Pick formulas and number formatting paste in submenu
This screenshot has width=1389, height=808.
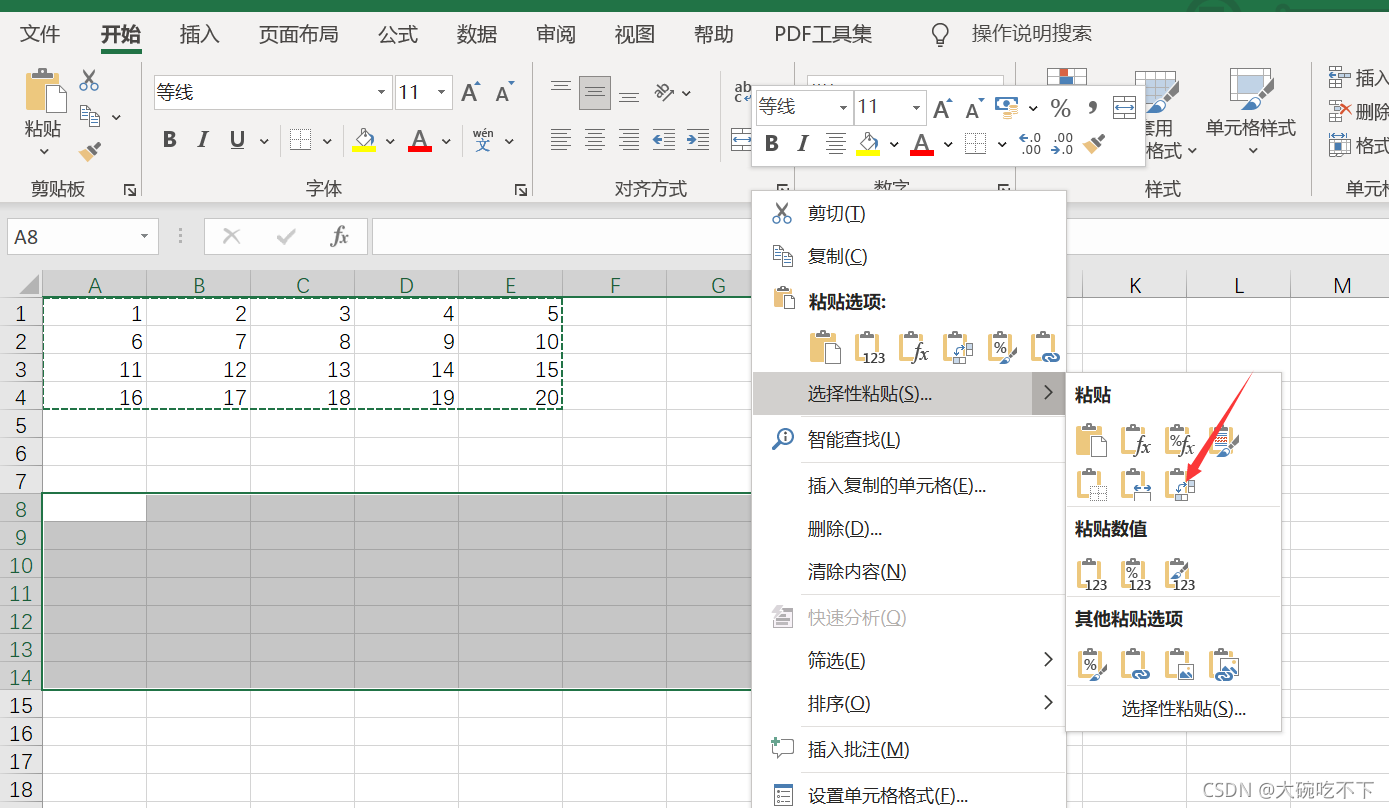[x=1181, y=440]
